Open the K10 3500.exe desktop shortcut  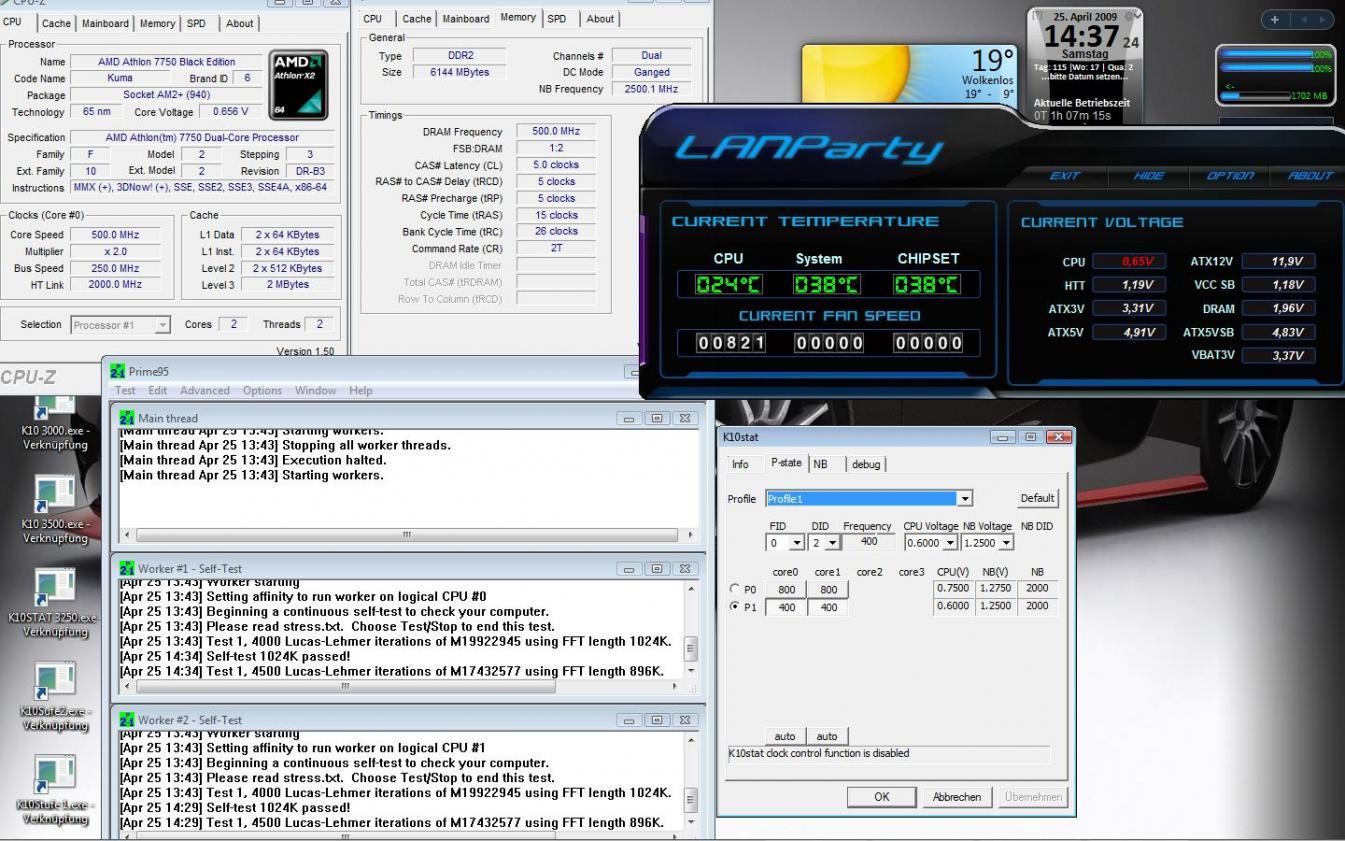click(x=54, y=510)
